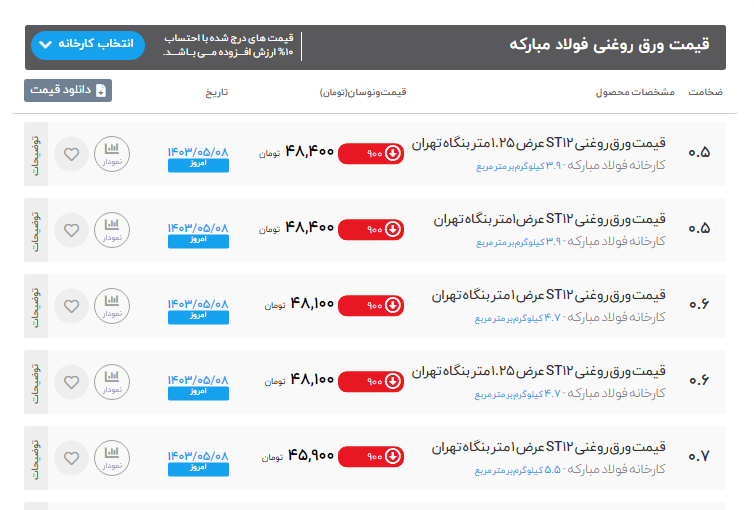
Task: Toggle heart favorite on the 0.7 thickness row
Action: 71,458
